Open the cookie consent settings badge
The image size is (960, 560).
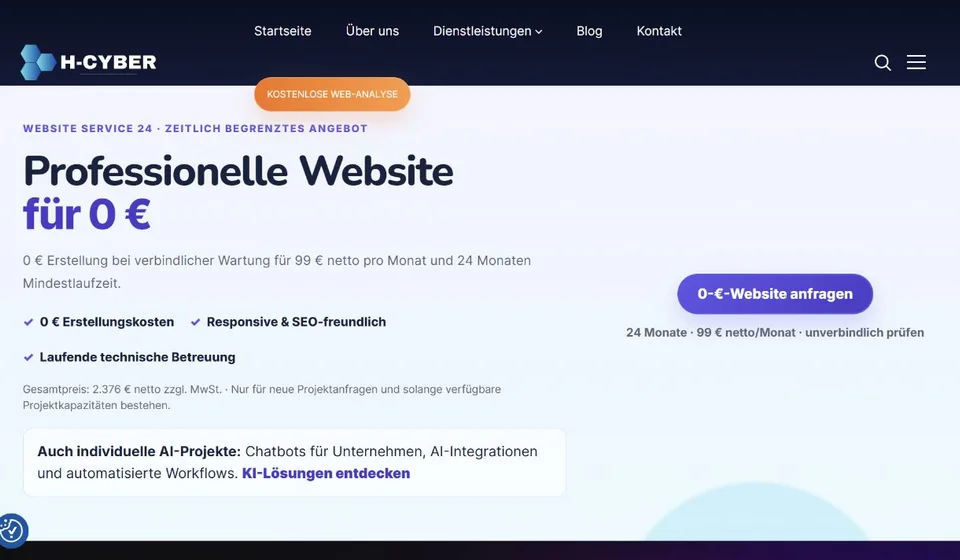point(12,530)
